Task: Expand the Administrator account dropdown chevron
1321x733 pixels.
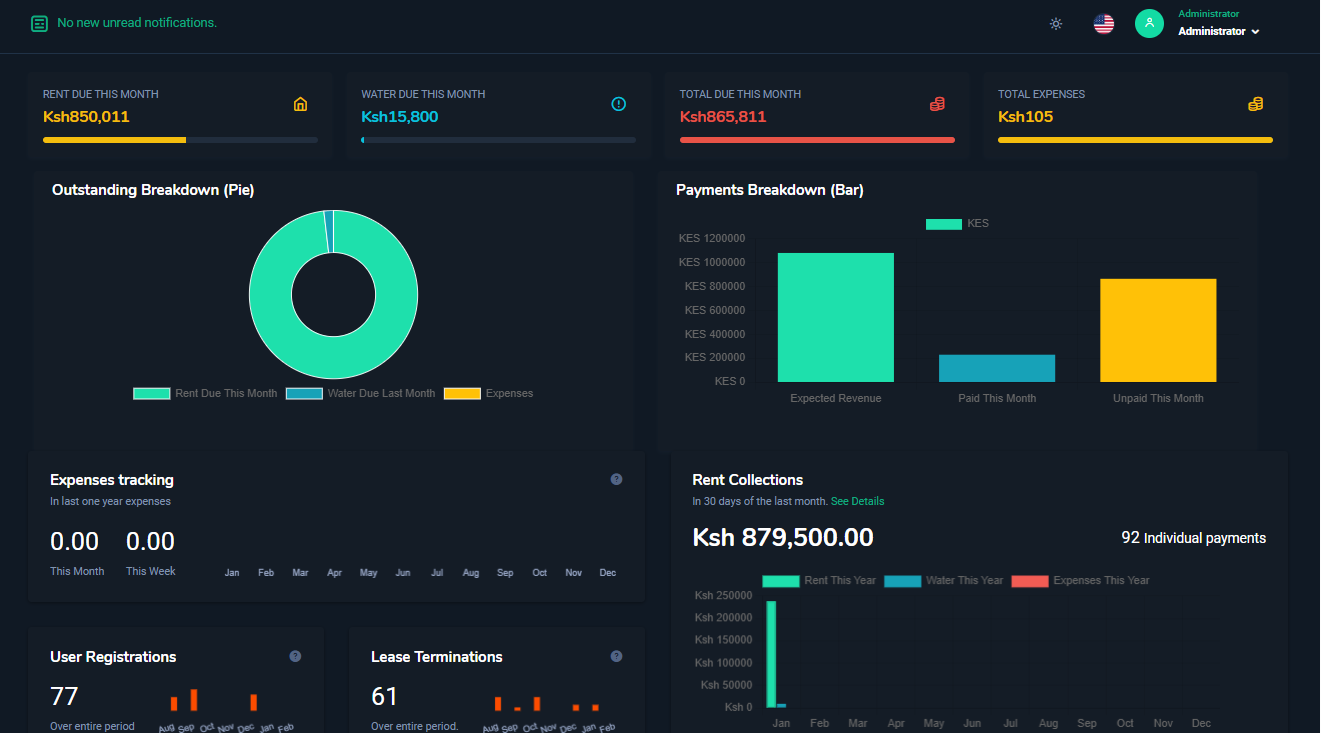Action: point(1255,32)
